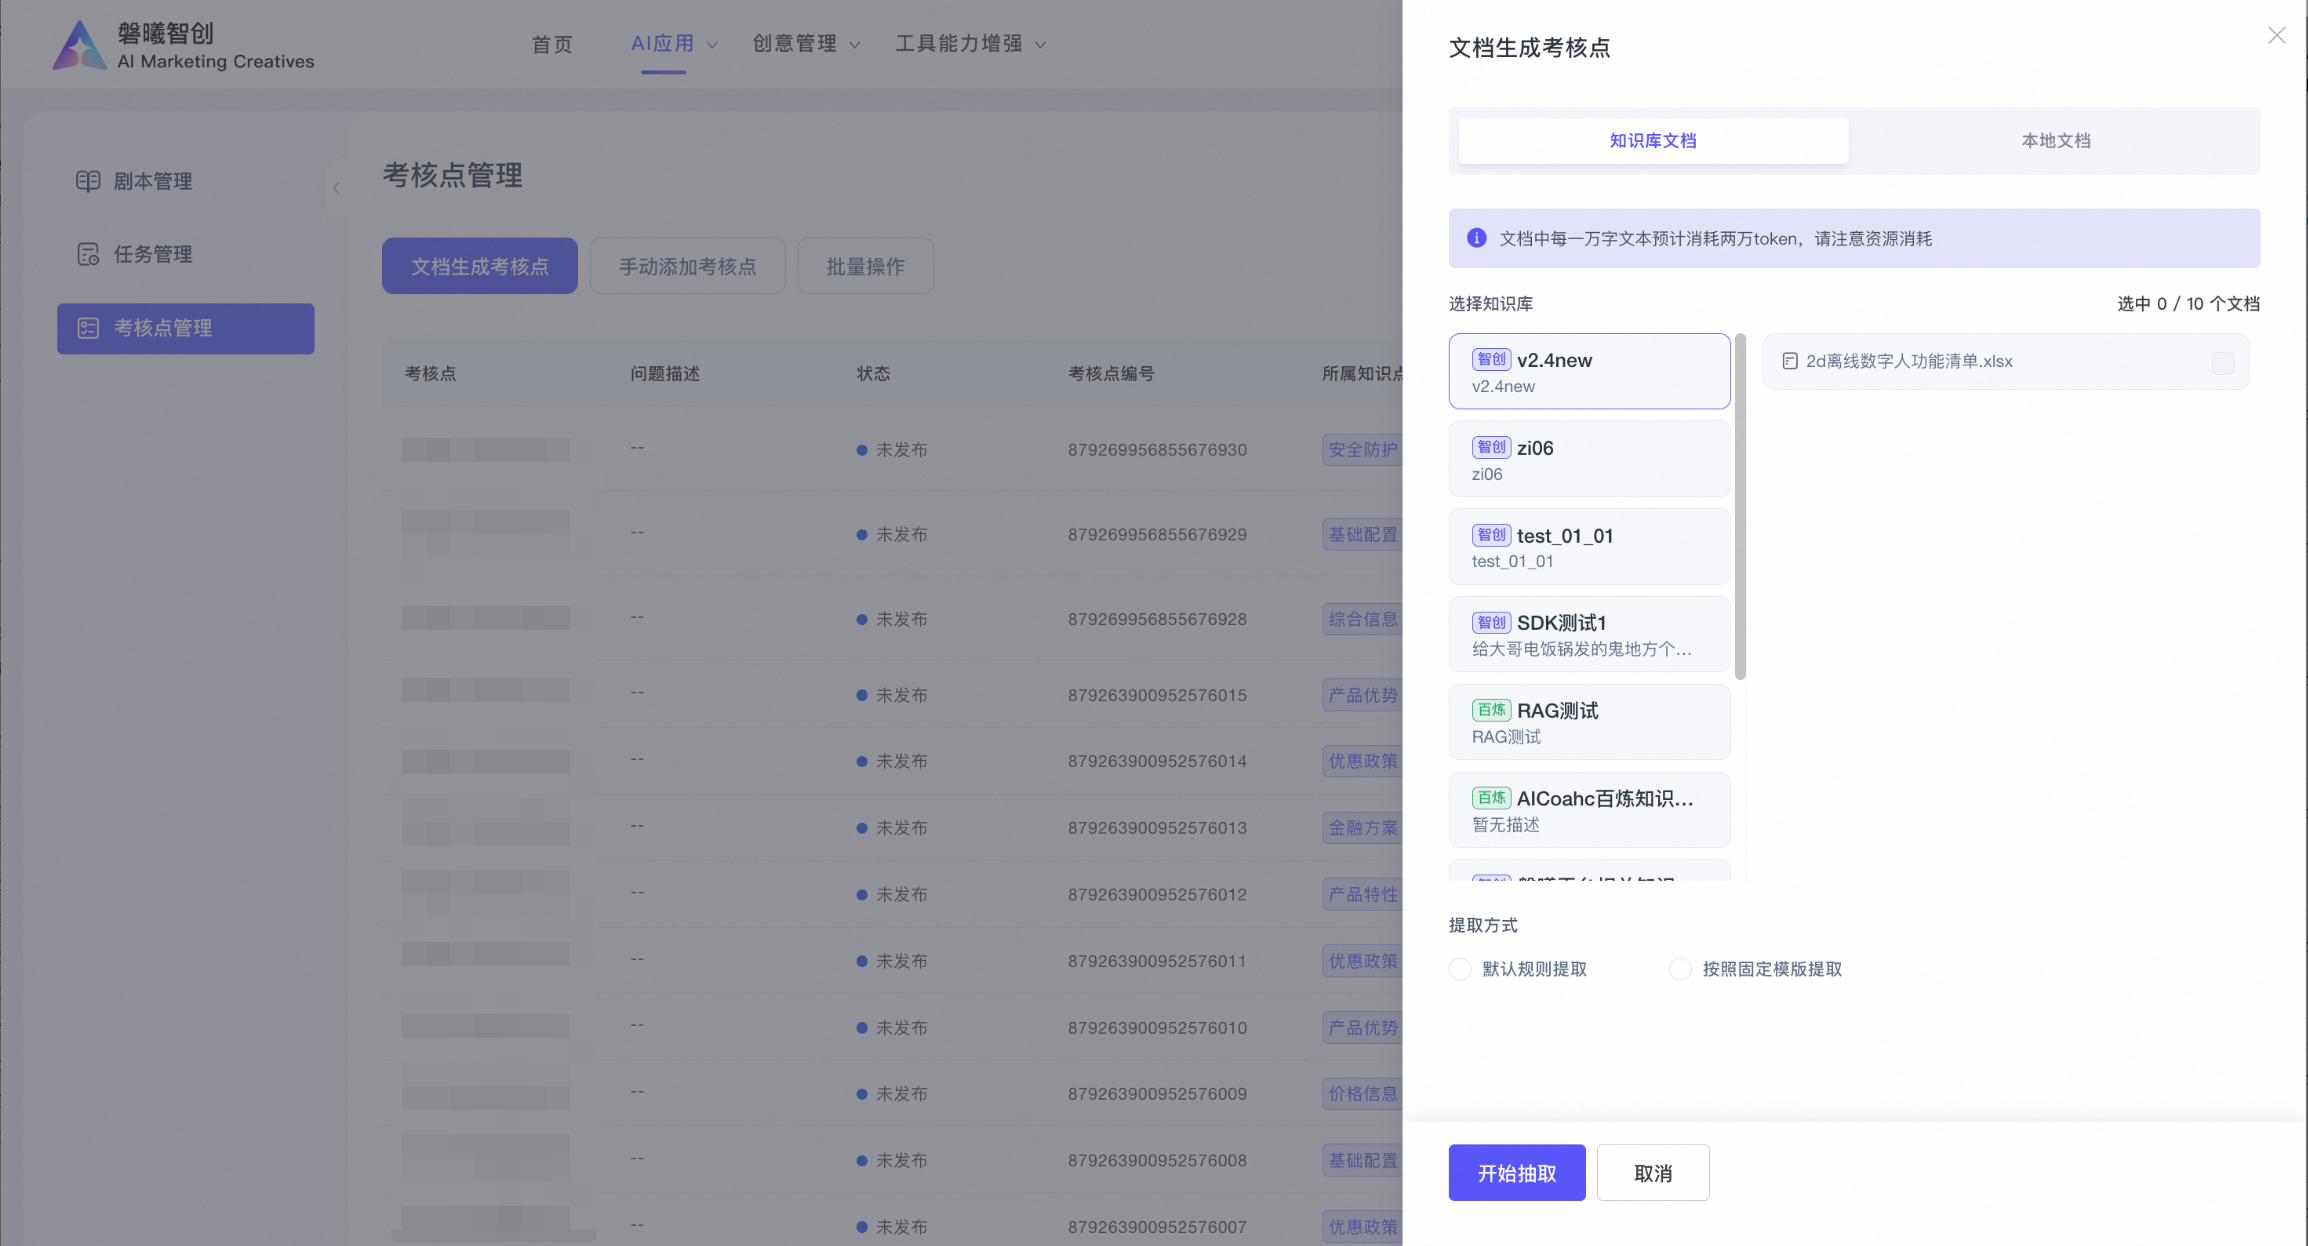2308x1246 pixels.
Task: Open 考核点管理 in sidebar
Action: point(186,328)
